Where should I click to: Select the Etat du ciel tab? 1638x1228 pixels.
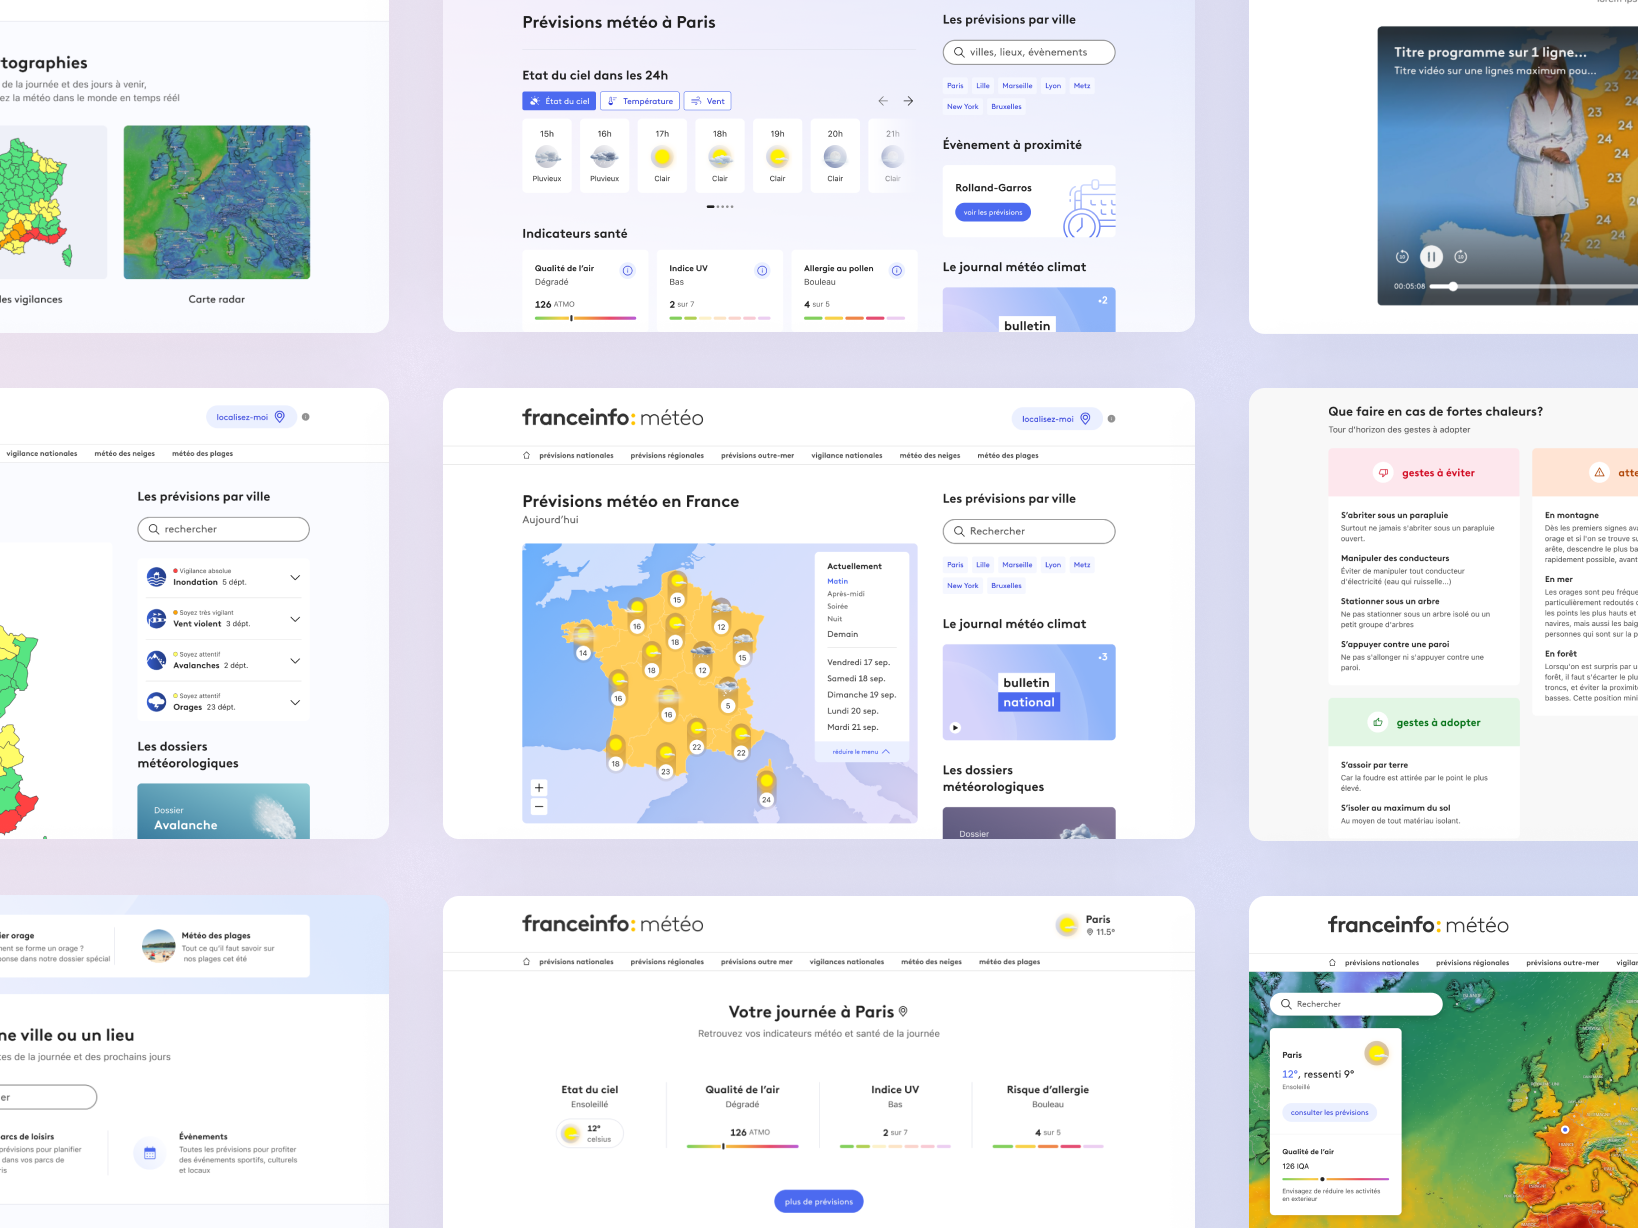pyautogui.click(x=559, y=101)
